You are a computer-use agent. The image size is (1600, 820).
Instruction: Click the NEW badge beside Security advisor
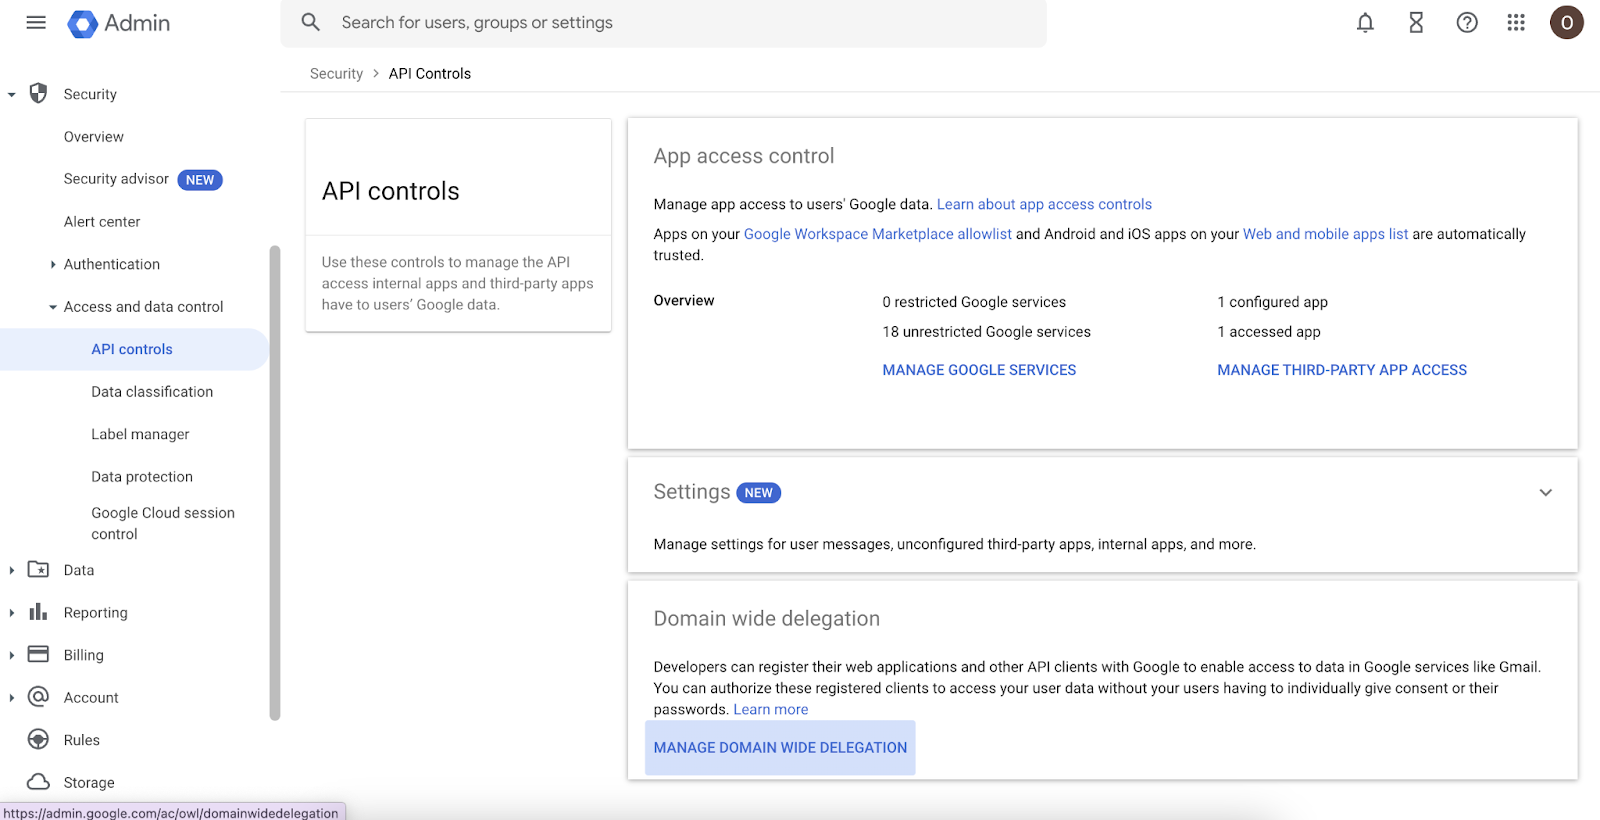pyautogui.click(x=200, y=180)
